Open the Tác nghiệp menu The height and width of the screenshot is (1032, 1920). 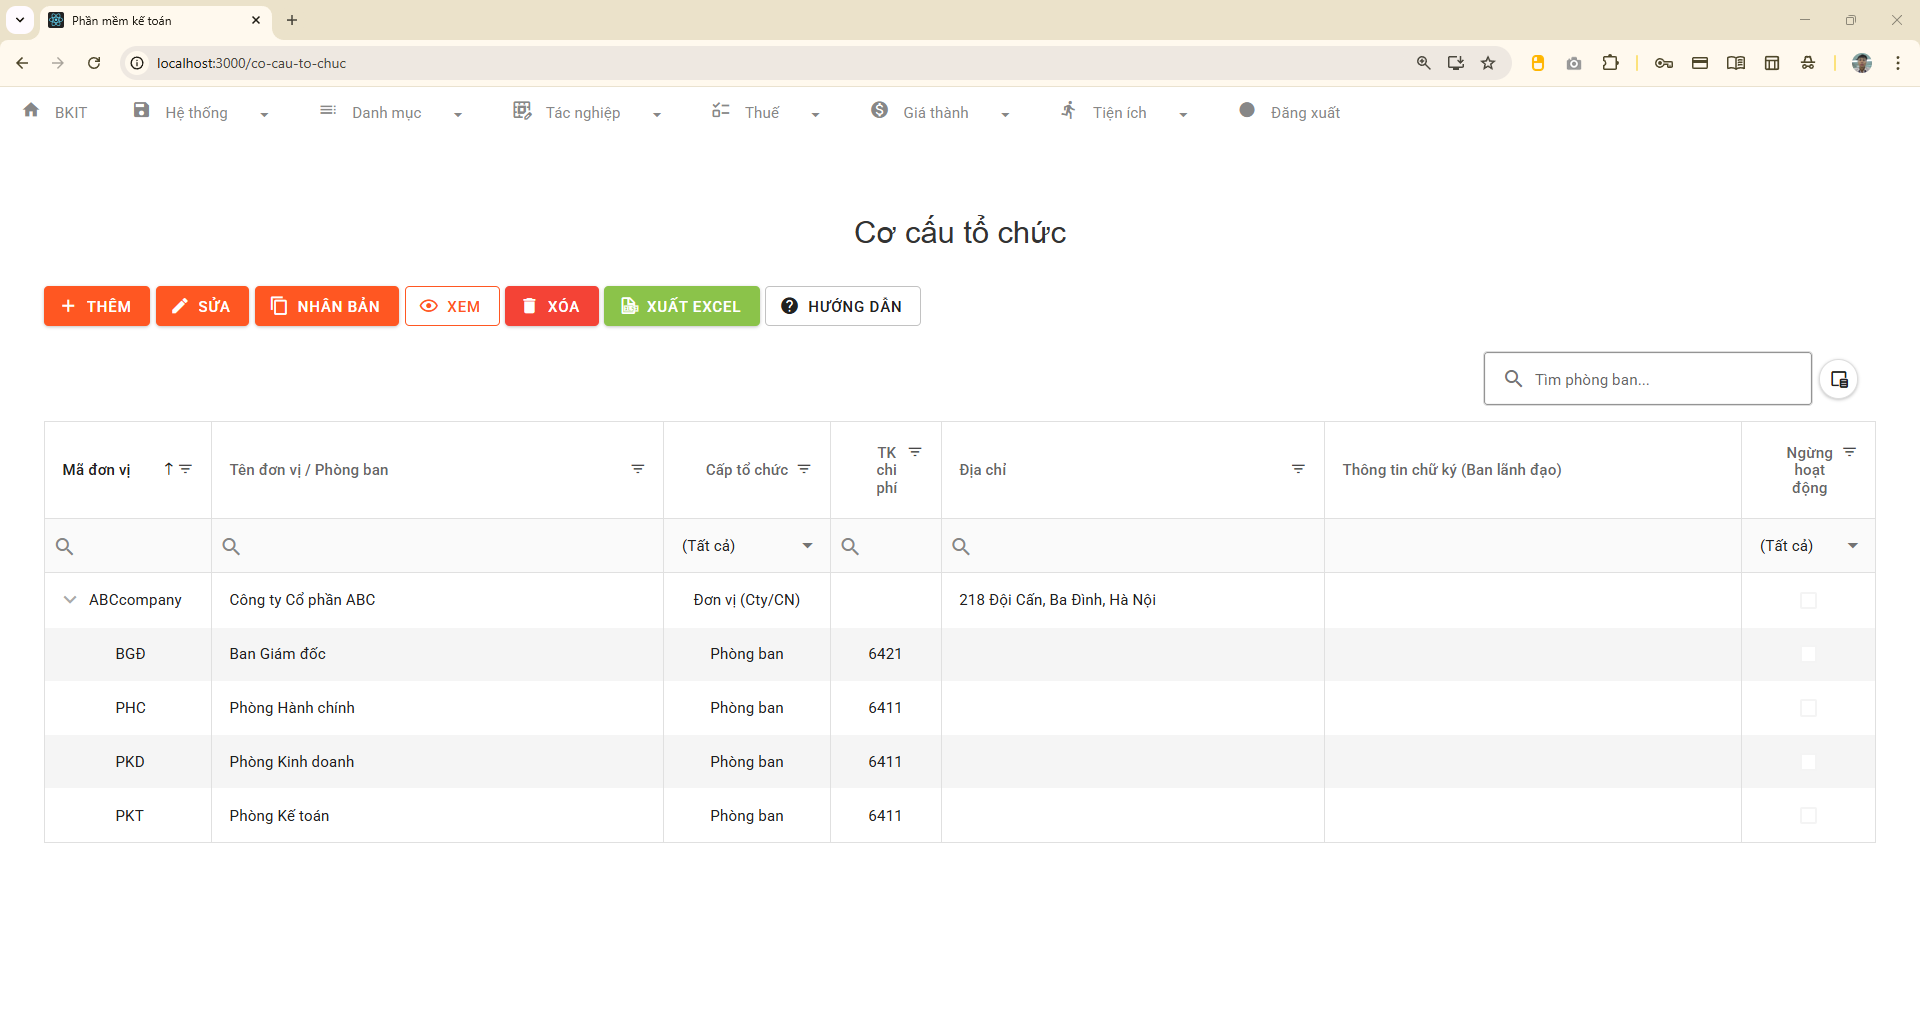[x=586, y=113]
